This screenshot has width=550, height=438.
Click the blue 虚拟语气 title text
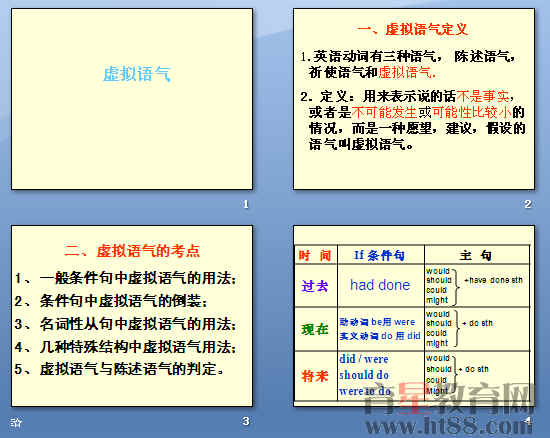[137, 74]
